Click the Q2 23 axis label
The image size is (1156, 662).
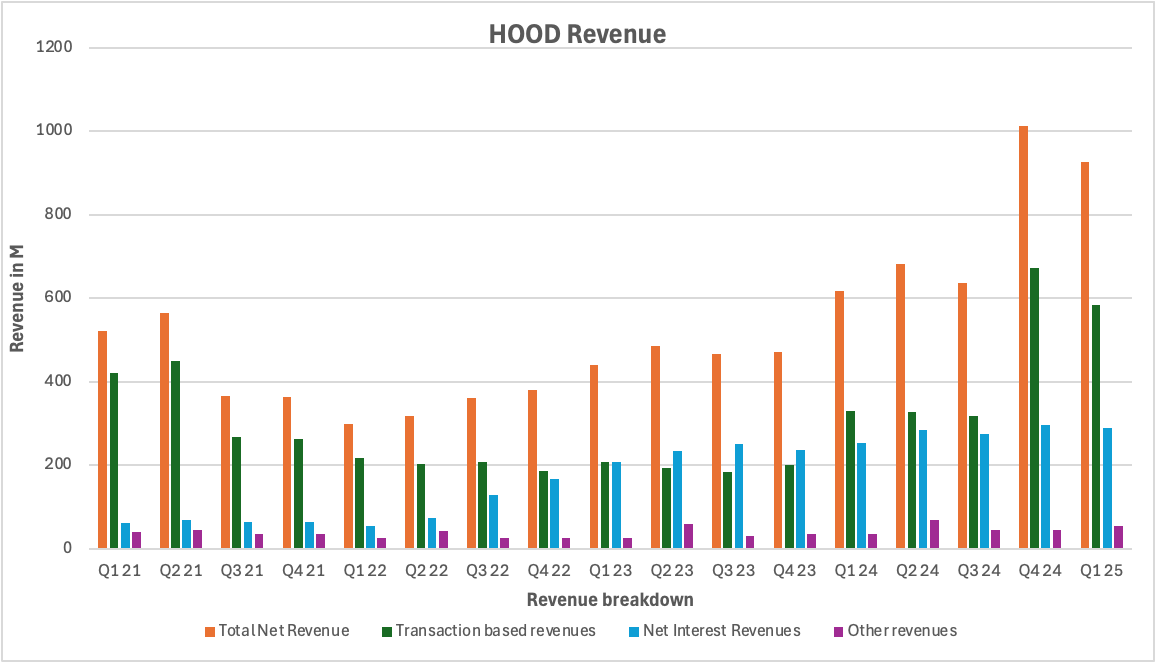pyautogui.click(x=672, y=571)
